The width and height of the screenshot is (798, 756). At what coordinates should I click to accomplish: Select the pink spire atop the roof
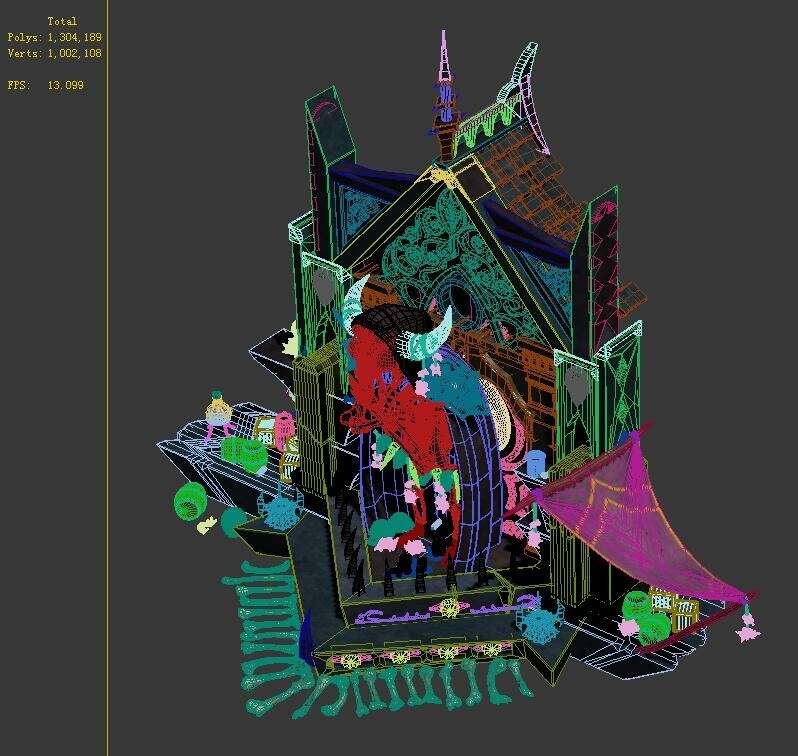(444, 56)
